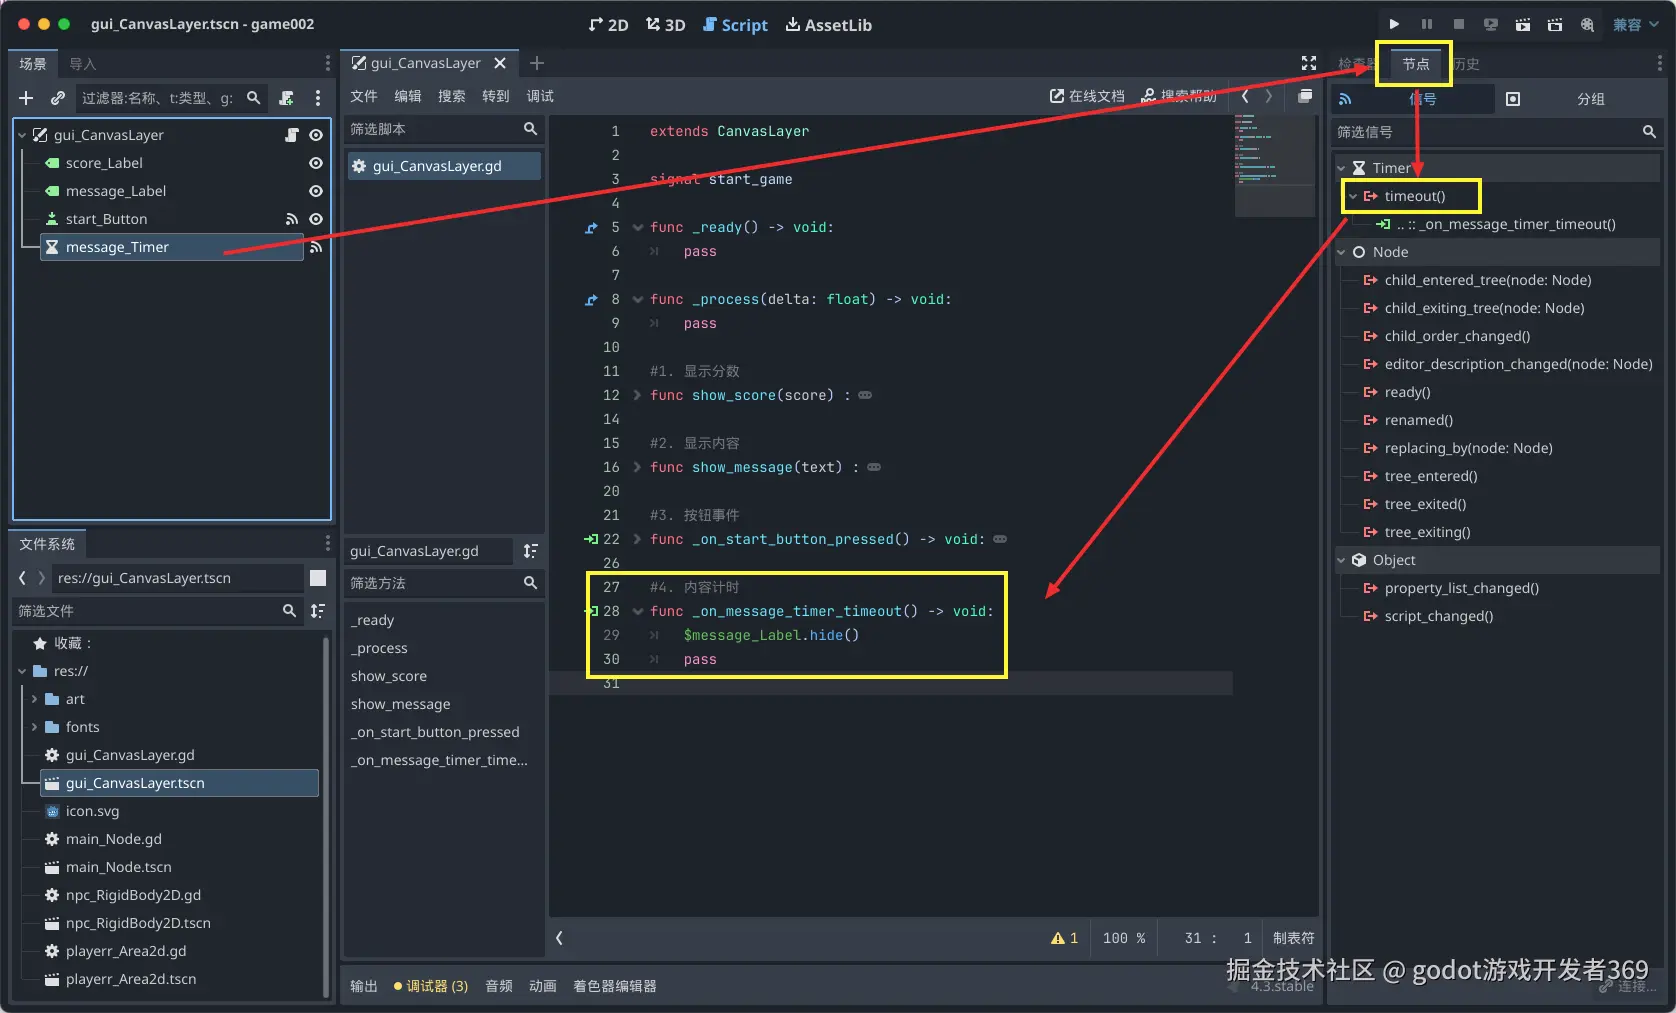
Task: Open the 兼容 renderer dropdown
Action: tap(1637, 24)
